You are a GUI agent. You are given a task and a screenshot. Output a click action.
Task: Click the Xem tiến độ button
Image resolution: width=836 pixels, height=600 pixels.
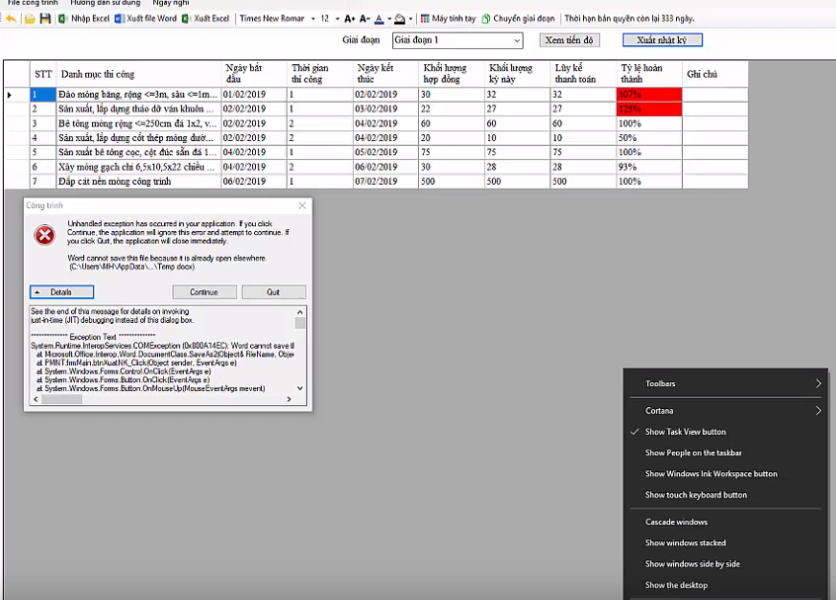coord(569,40)
